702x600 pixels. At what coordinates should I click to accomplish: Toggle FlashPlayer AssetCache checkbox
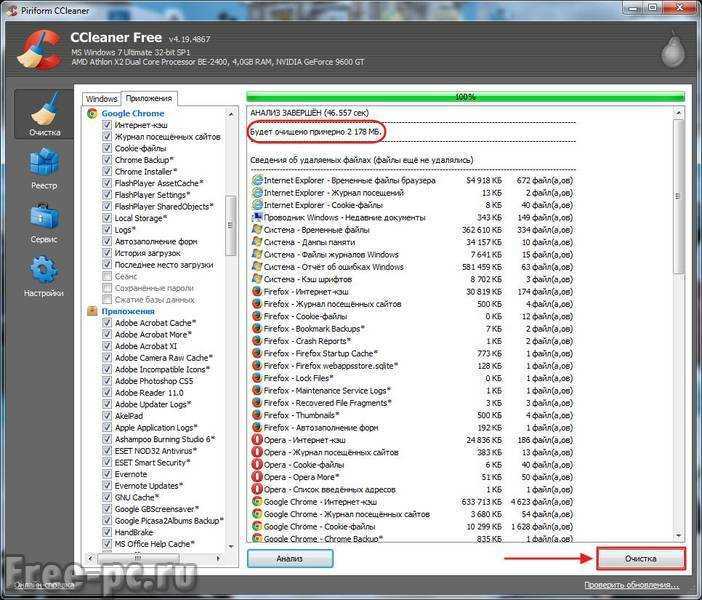[x=107, y=183]
